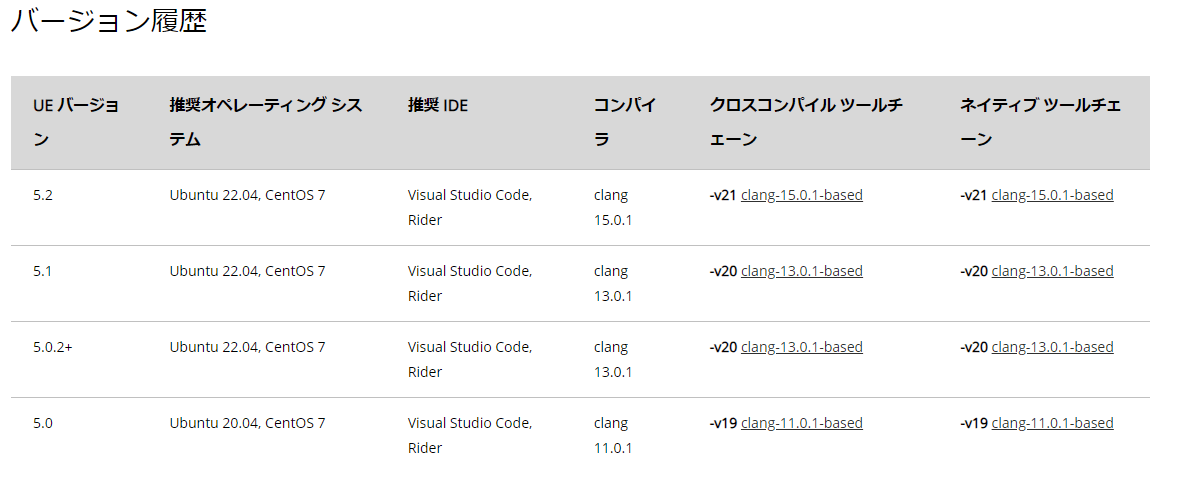The width and height of the screenshot is (1186, 493).
Task: Click the -v21 label in the native toolchain column
Action: [x=974, y=195]
